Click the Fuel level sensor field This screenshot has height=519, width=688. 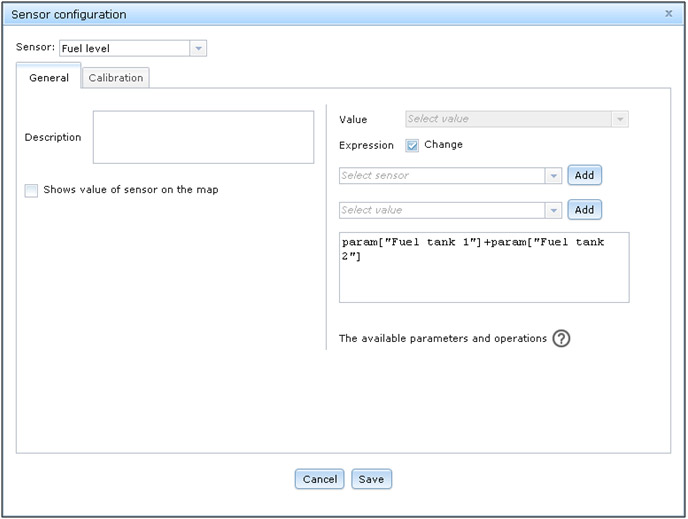125,48
